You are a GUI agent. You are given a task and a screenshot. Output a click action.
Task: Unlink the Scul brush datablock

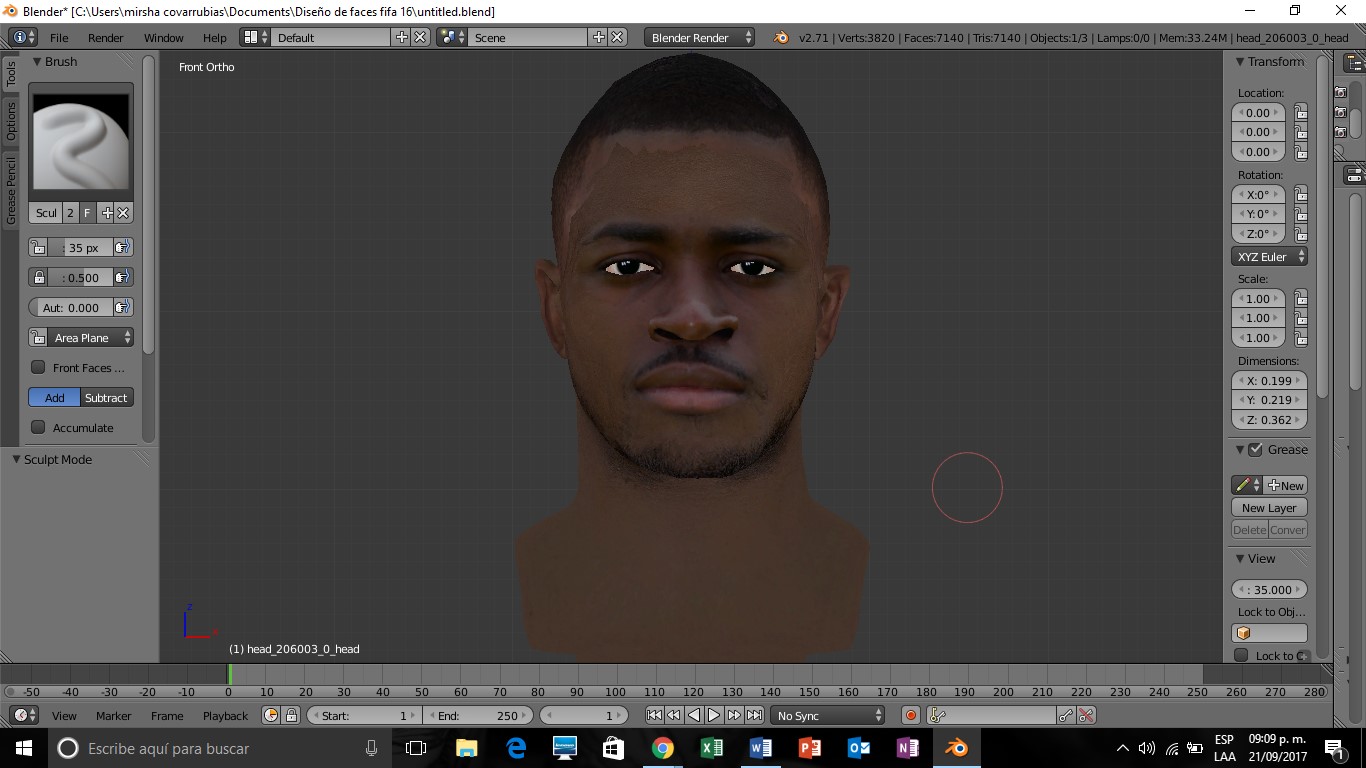point(123,213)
